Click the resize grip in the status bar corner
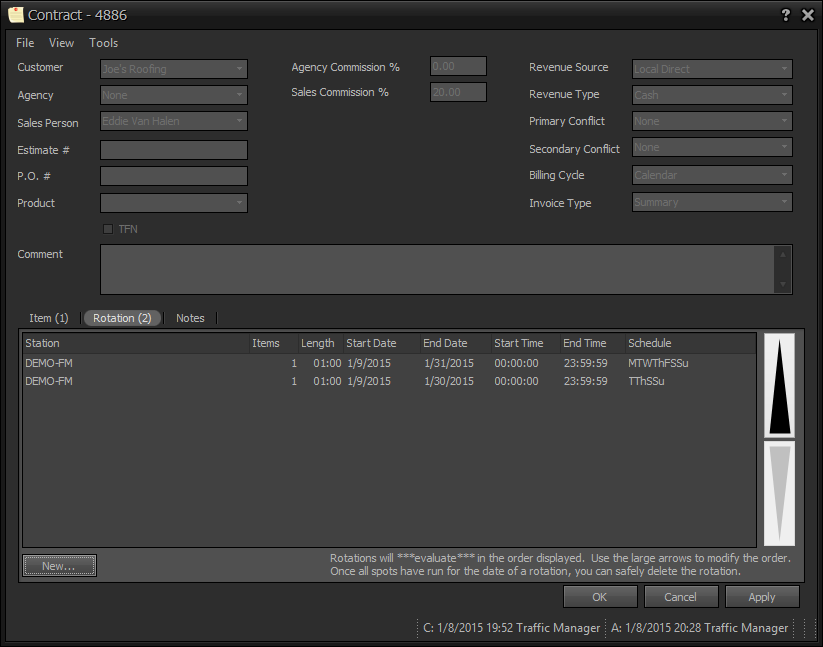Screen dimensions: 823x647 [811, 629]
